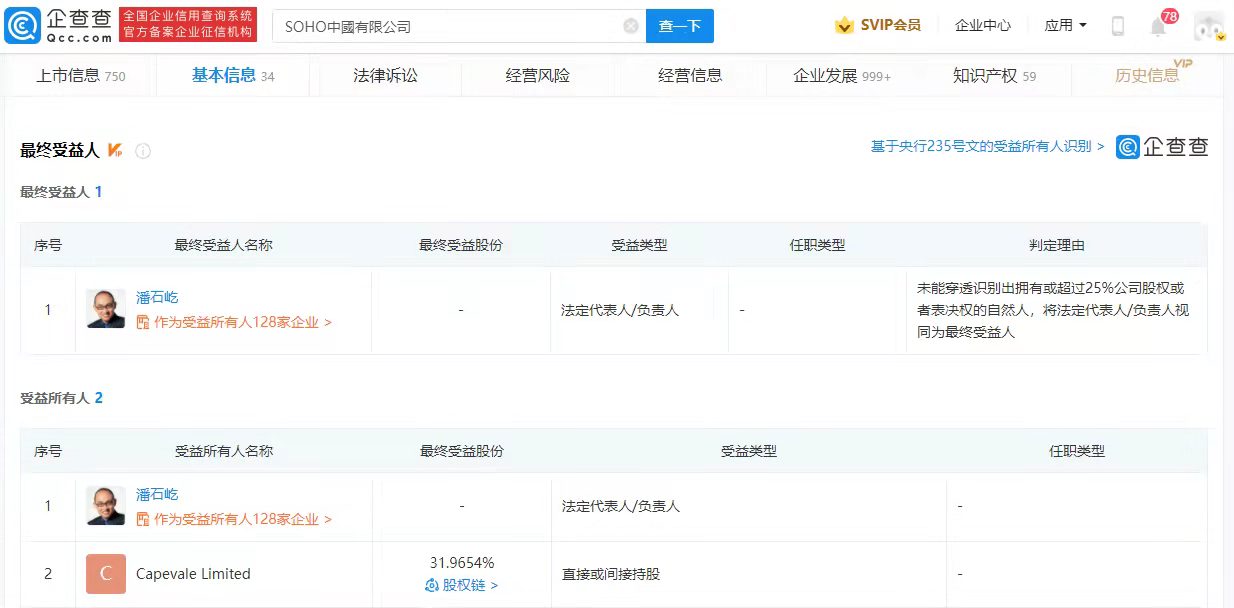Open 基于央行235号文的受益所有人识别 link
Viewport: 1234px width, 608px height.
pyautogui.click(x=987, y=146)
